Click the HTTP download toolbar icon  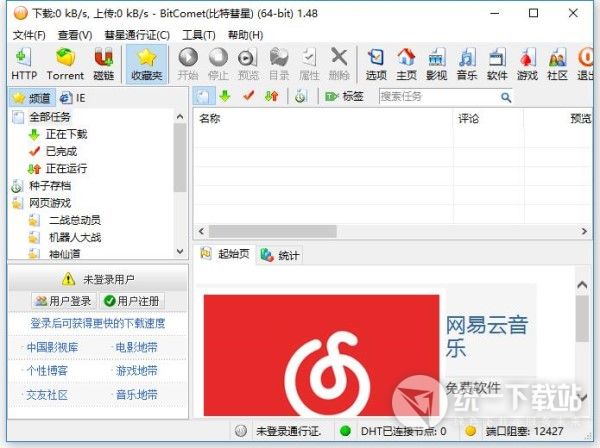pyautogui.click(x=23, y=63)
